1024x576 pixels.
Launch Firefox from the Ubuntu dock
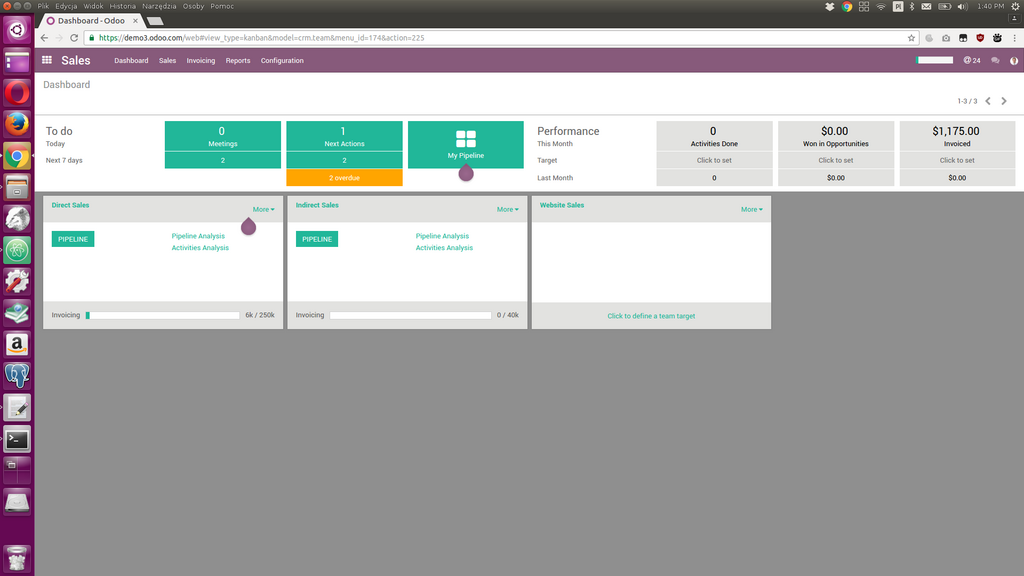(17, 124)
